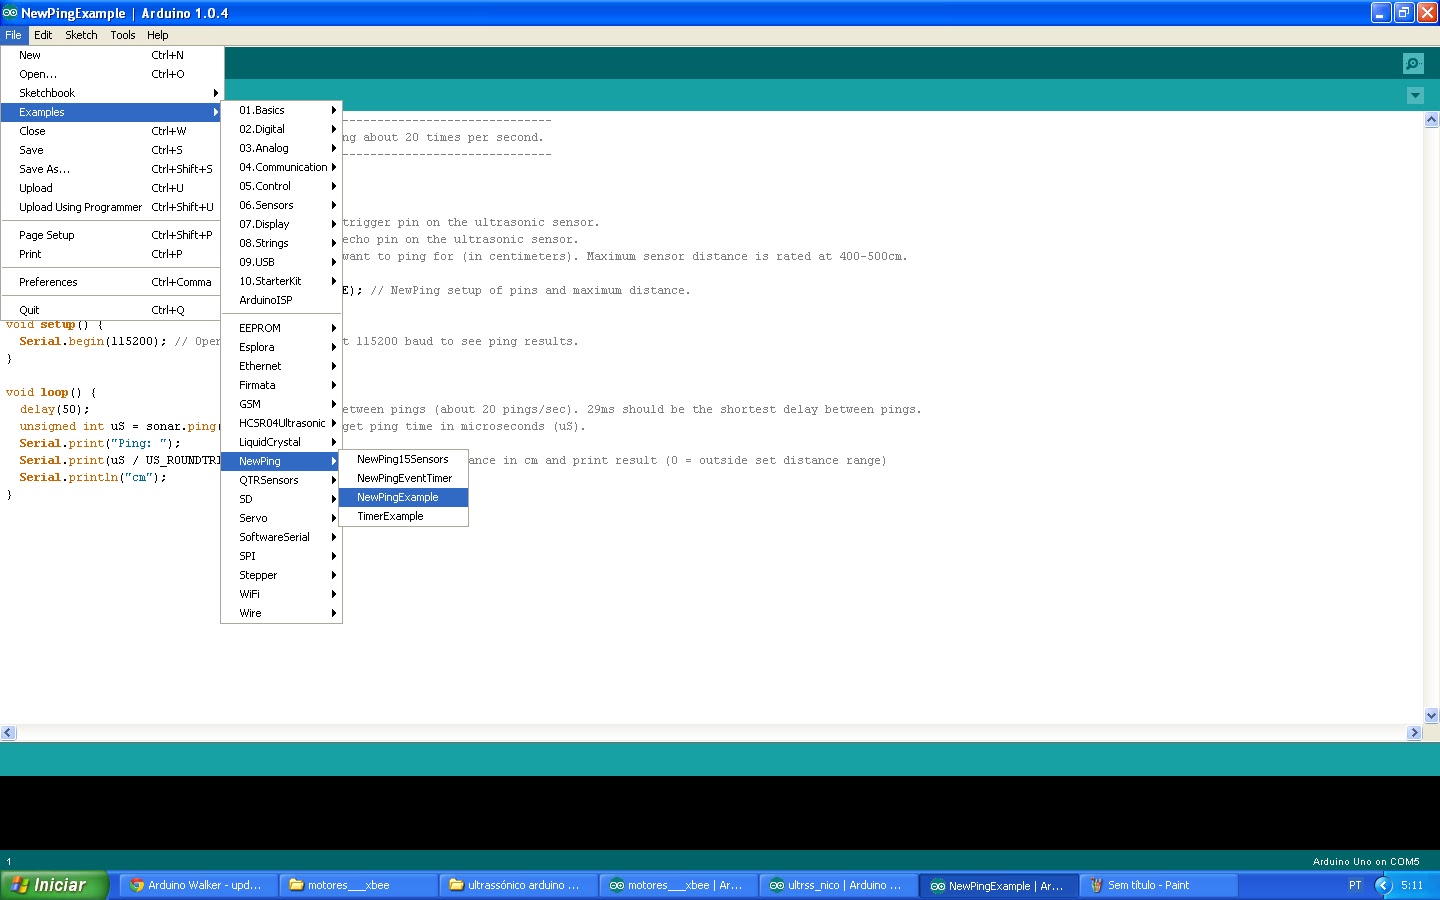This screenshot has height=900, width=1440.
Task: Open the Edit menu
Action: click(x=43, y=35)
